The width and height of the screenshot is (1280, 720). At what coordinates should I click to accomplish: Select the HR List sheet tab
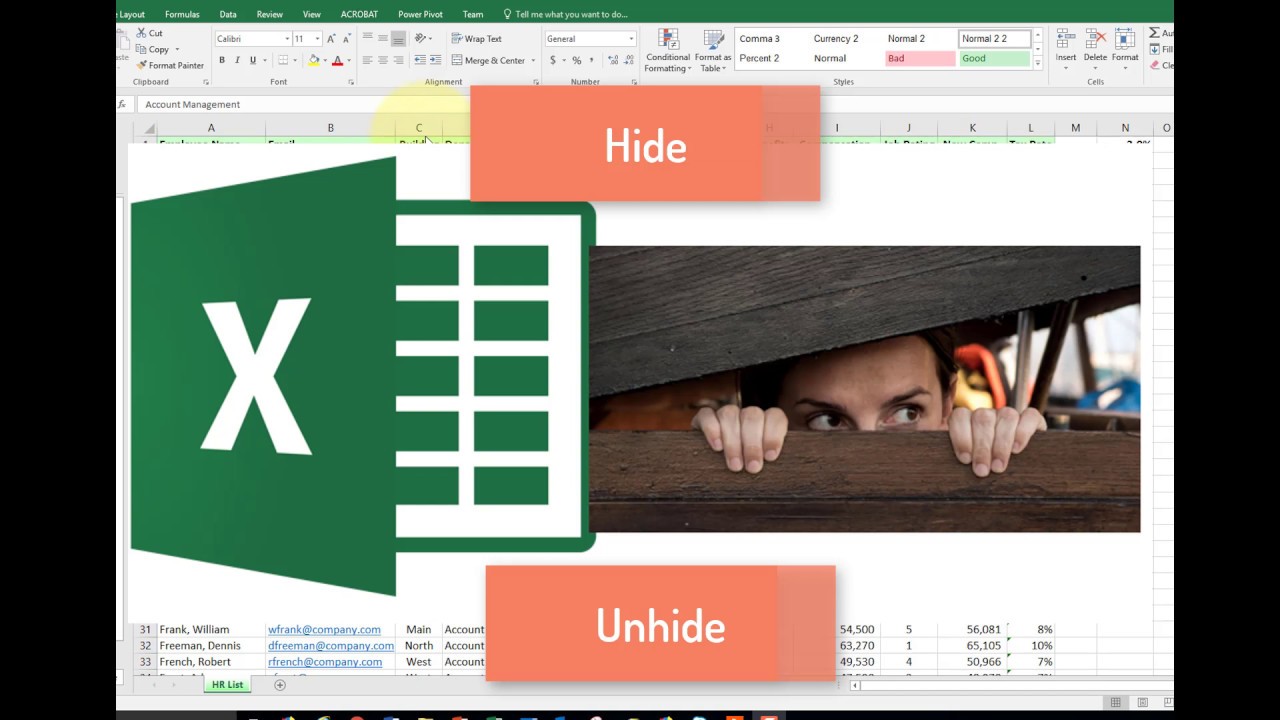click(227, 685)
